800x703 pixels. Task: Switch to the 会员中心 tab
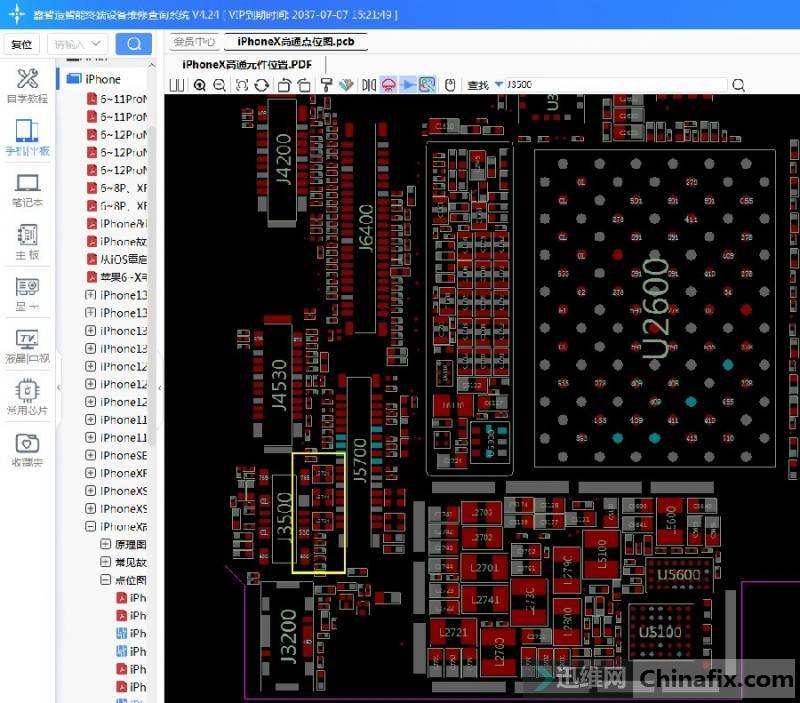(x=194, y=42)
